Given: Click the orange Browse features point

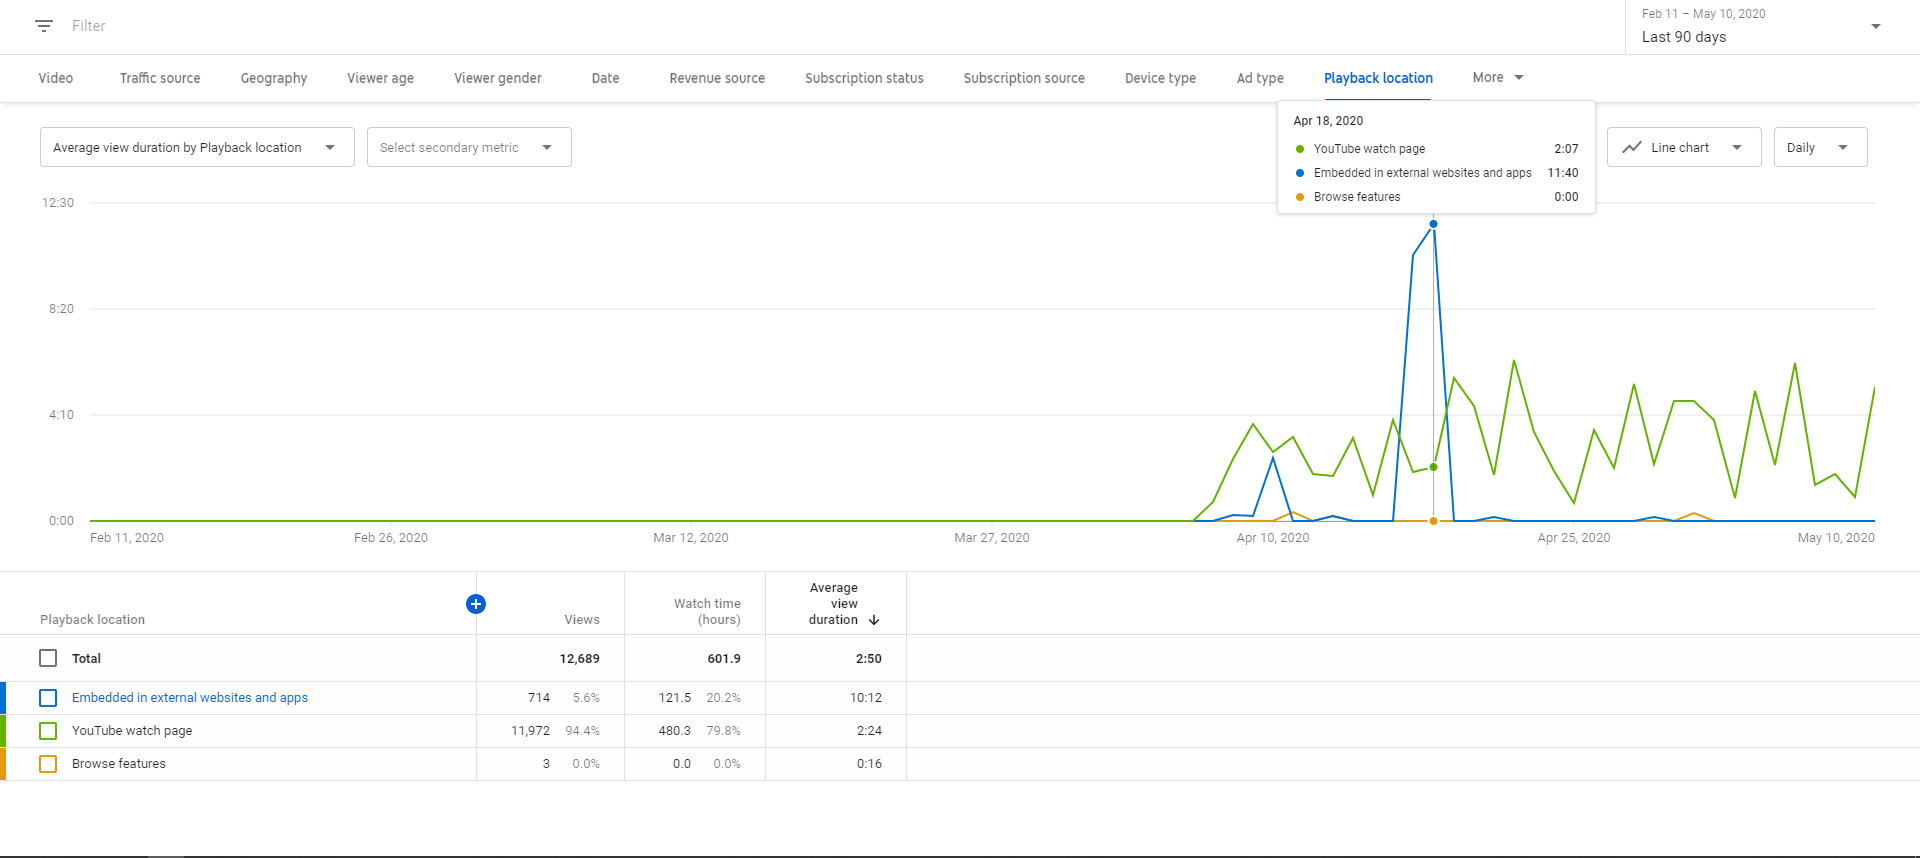Looking at the screenshot, I should (x=1433, y=521).
